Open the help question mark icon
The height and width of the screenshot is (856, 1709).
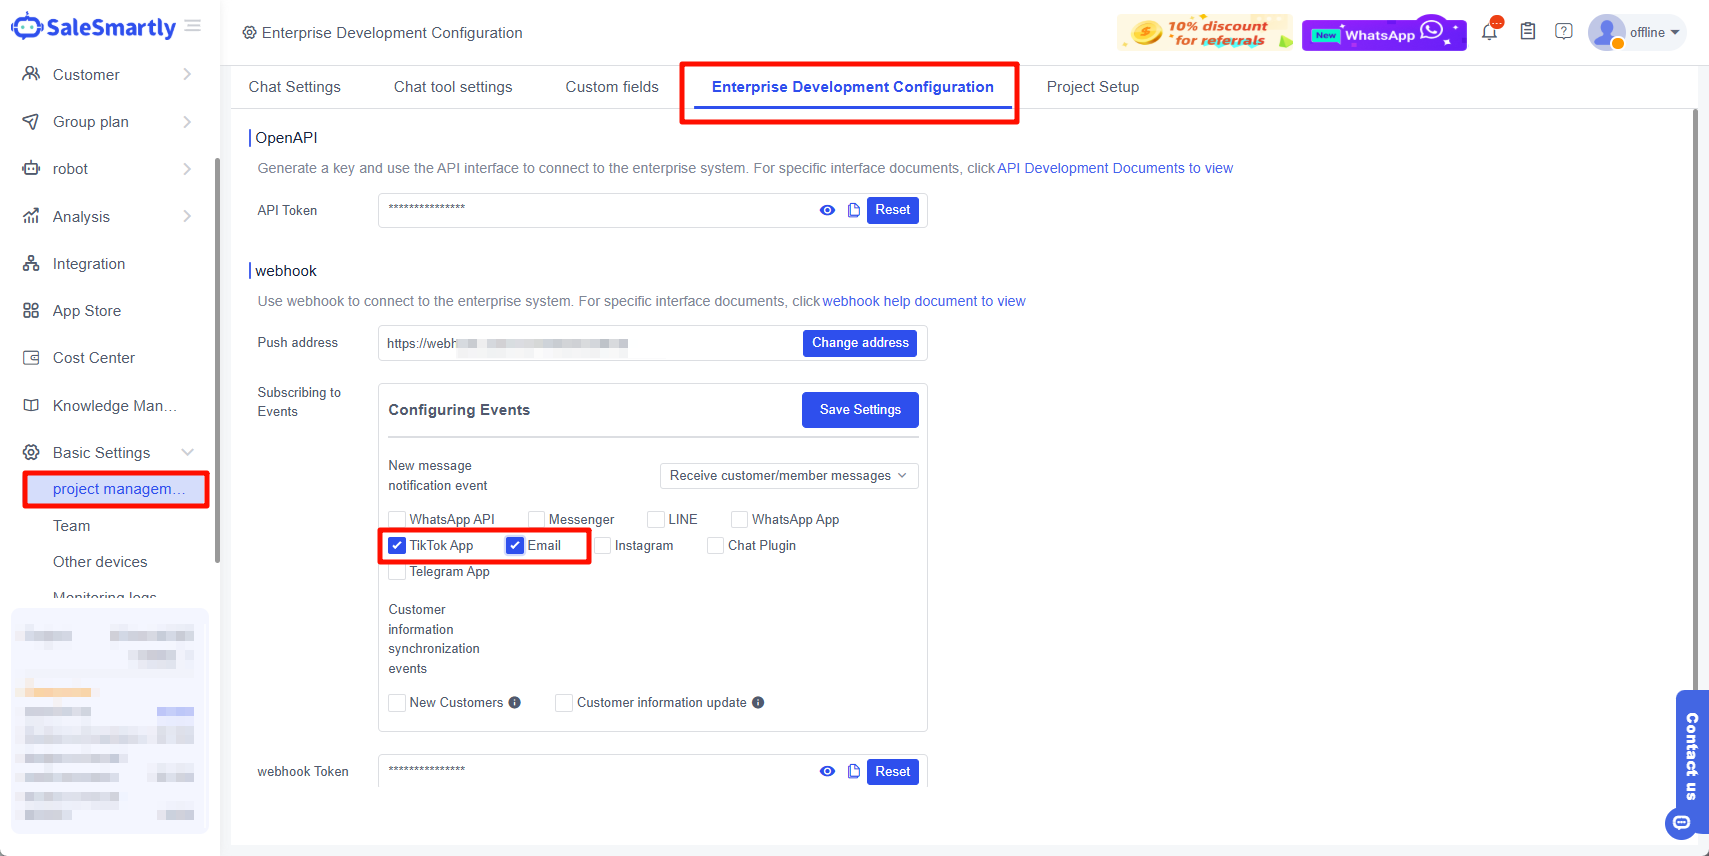pos(1563,31)
